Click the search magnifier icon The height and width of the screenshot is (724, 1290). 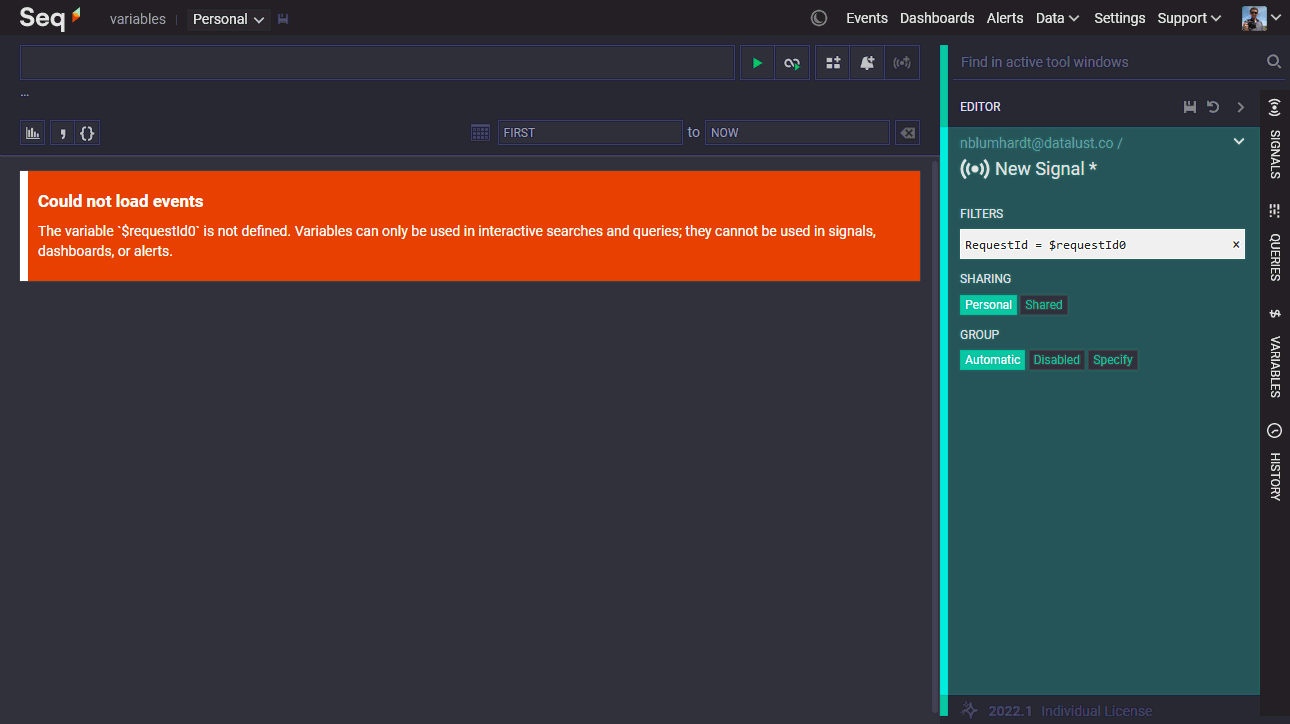click(x=1274, y=62)
